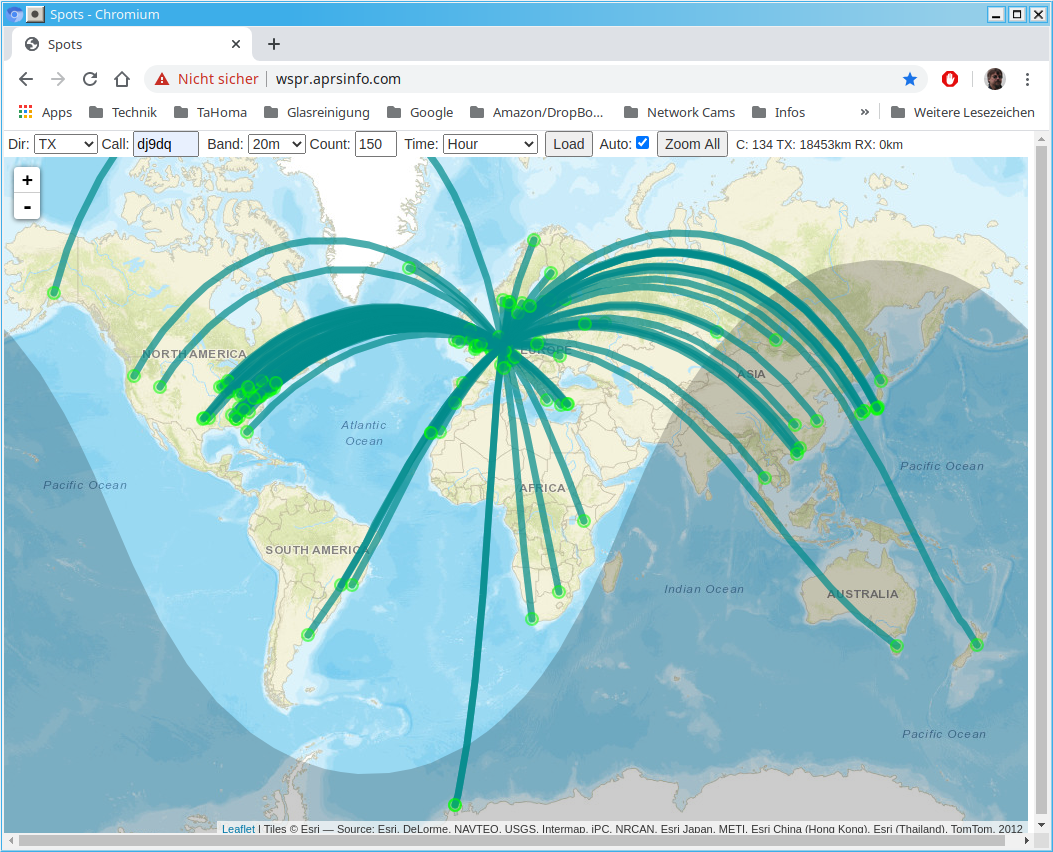This screenshot has width=1053, height=852.
Task: Click the Zoom All button
Action: pyautogui.click(x=692, y=144)
